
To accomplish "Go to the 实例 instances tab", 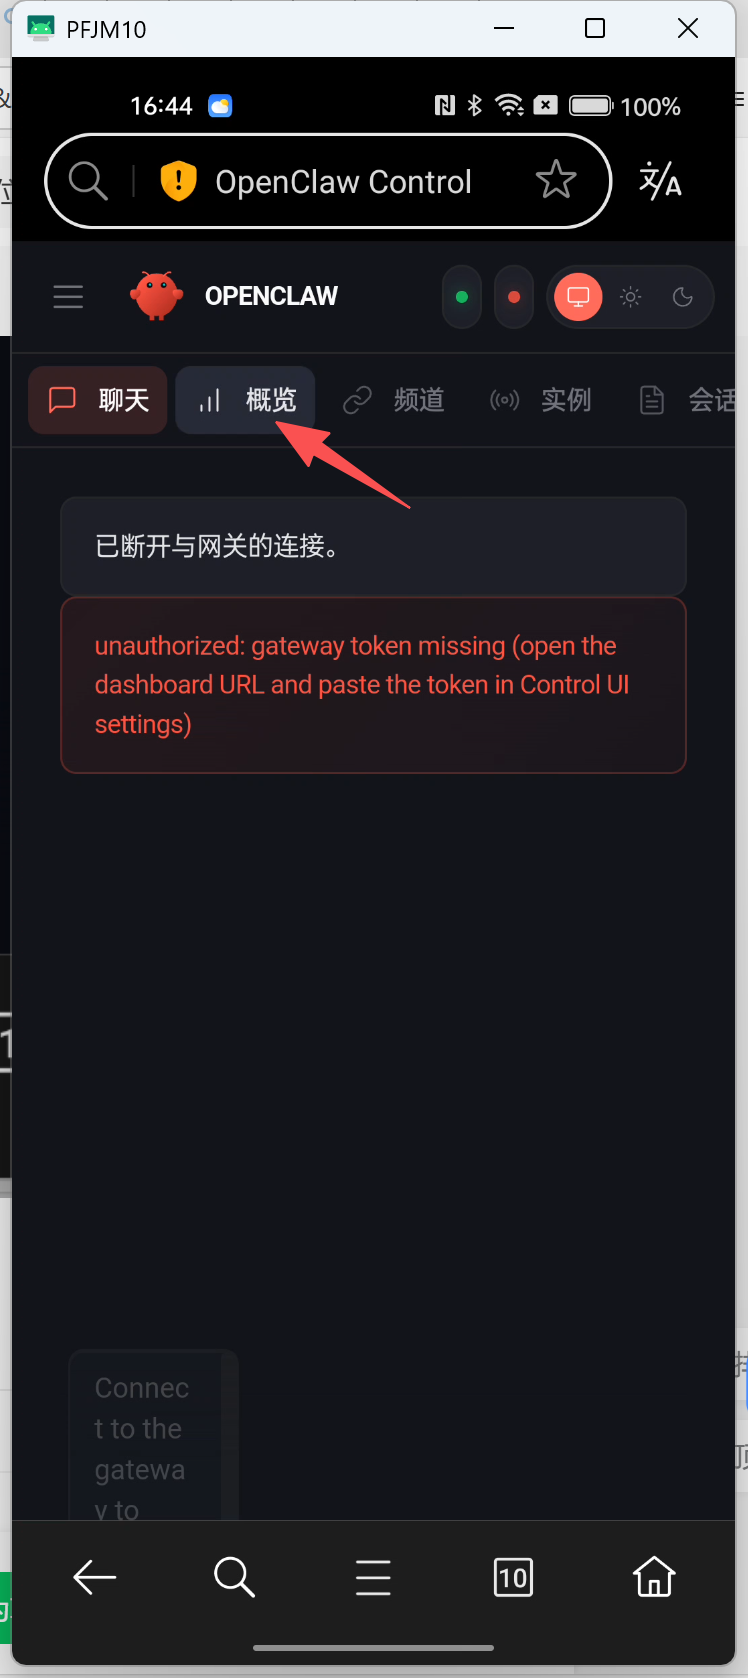I will [x=540, y=400].
